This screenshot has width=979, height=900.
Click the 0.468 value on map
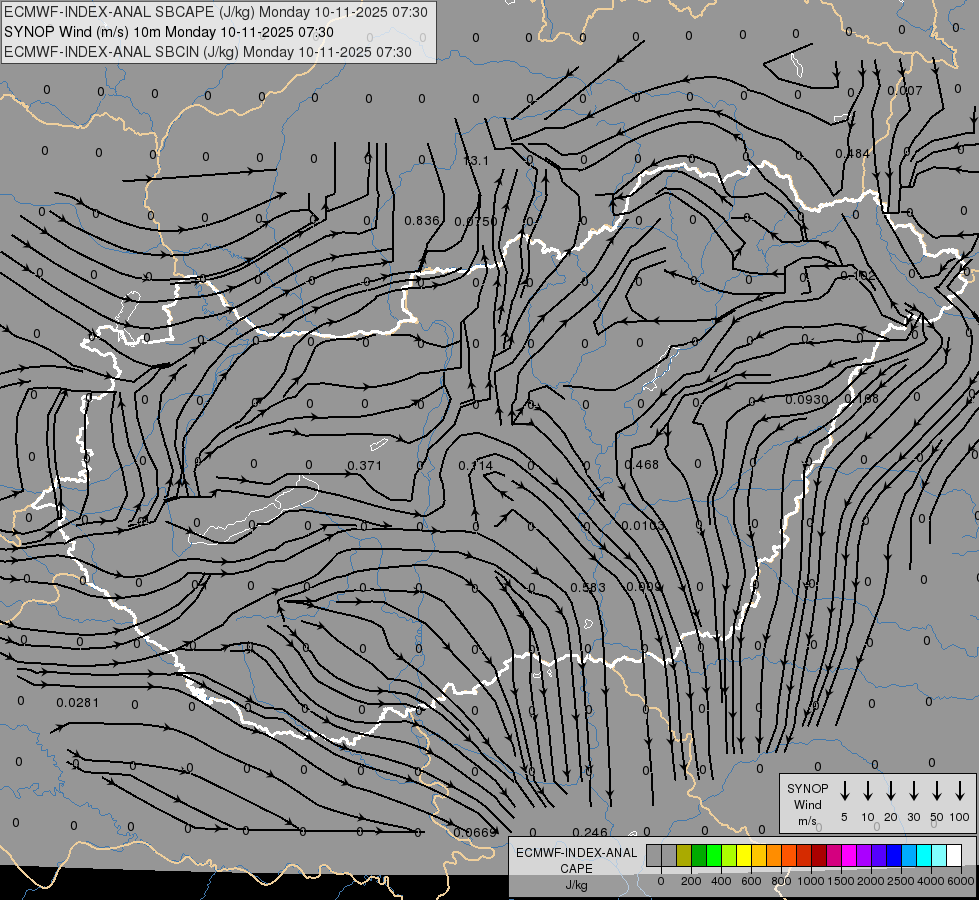(x=641, y=465)
